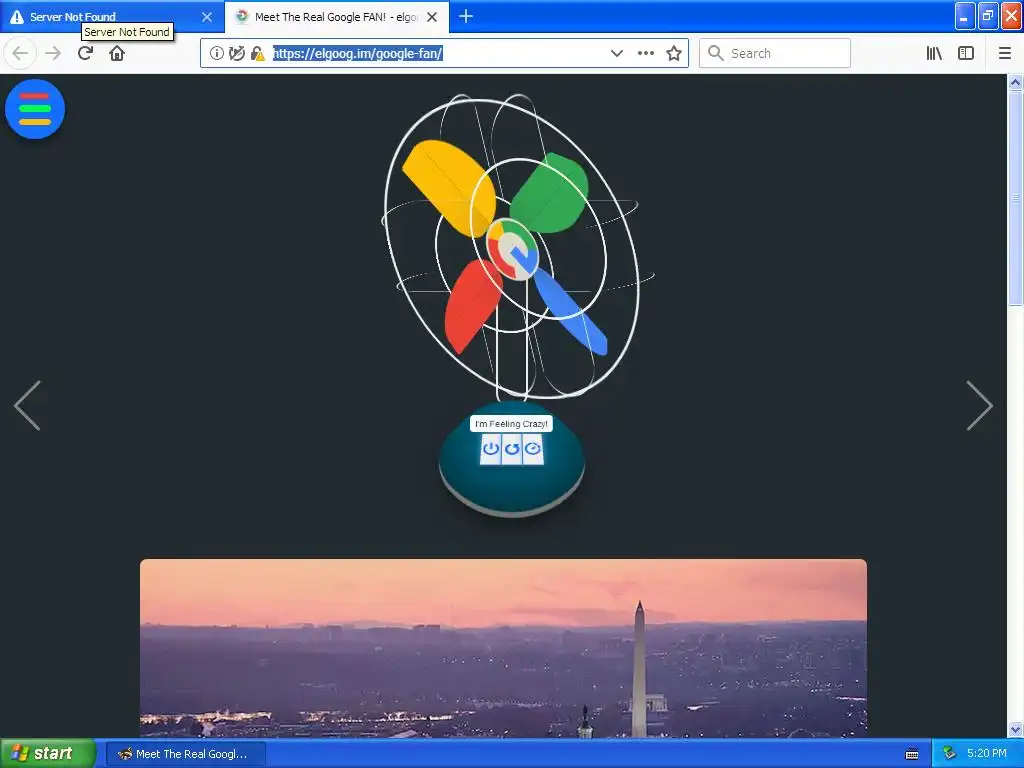Click the I'm Feeling Crazy tooltip
Screen dimensions: 1024x768
511,424
